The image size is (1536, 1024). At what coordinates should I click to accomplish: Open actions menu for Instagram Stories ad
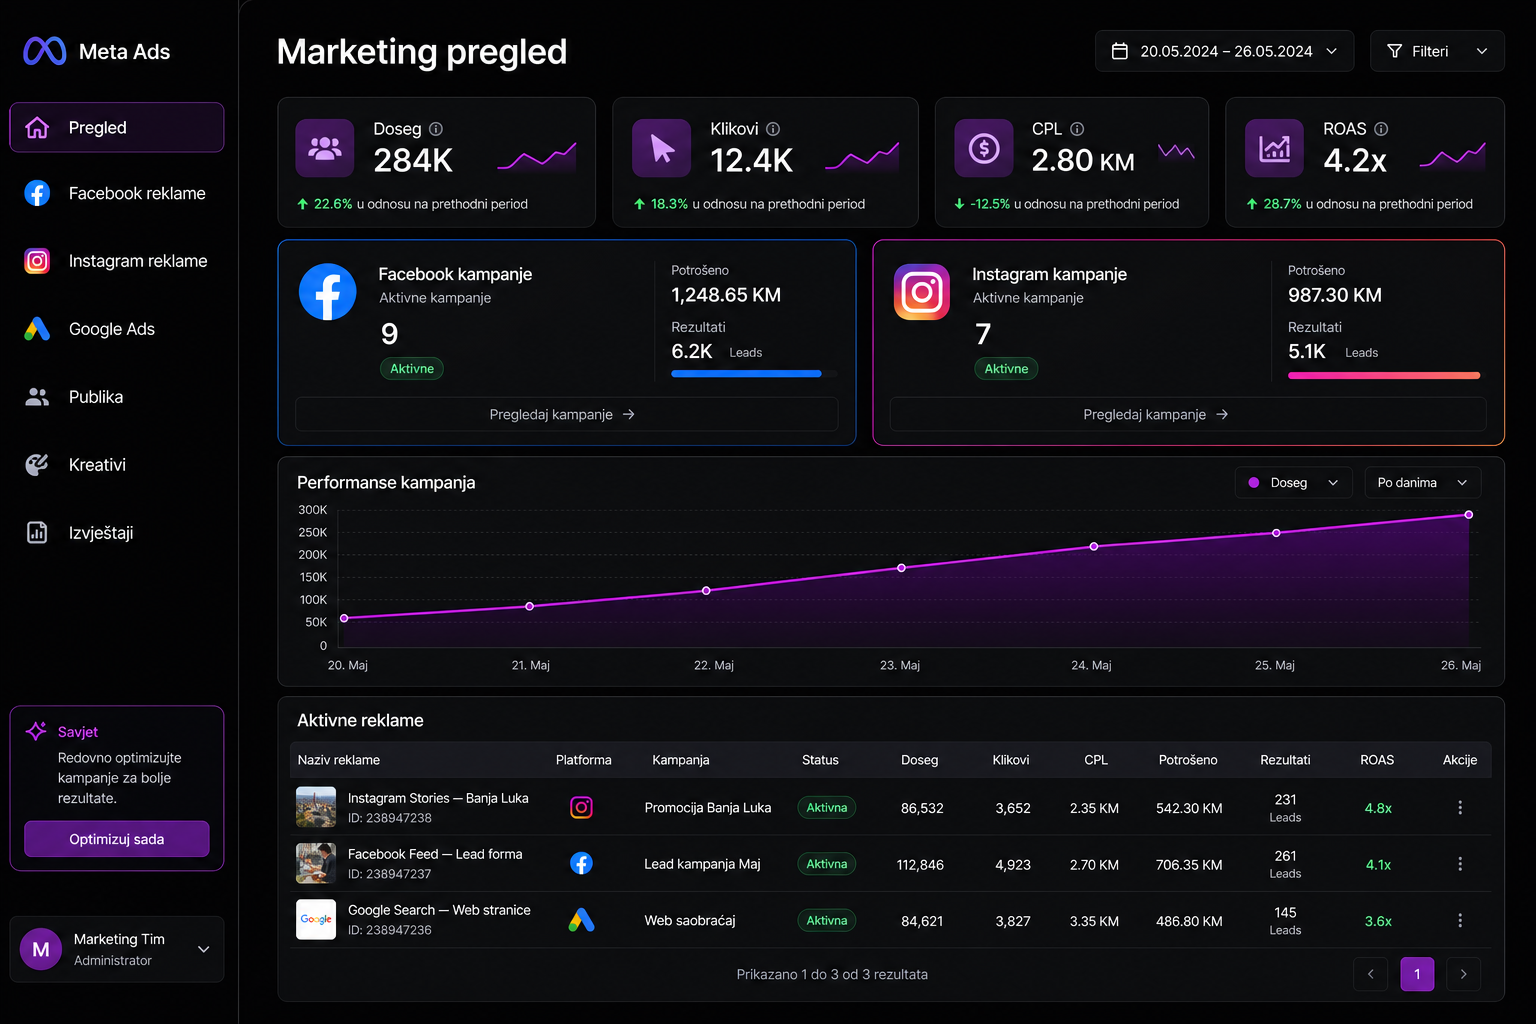pyautogui.click(x=1460, y=807)
